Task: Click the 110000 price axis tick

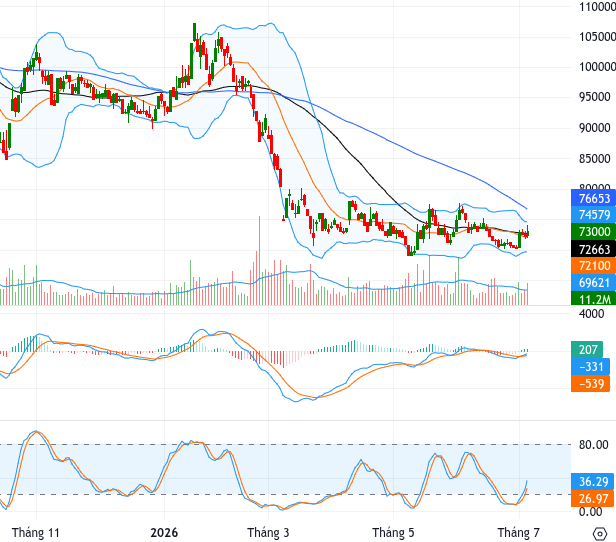Action: coord(597,7)
